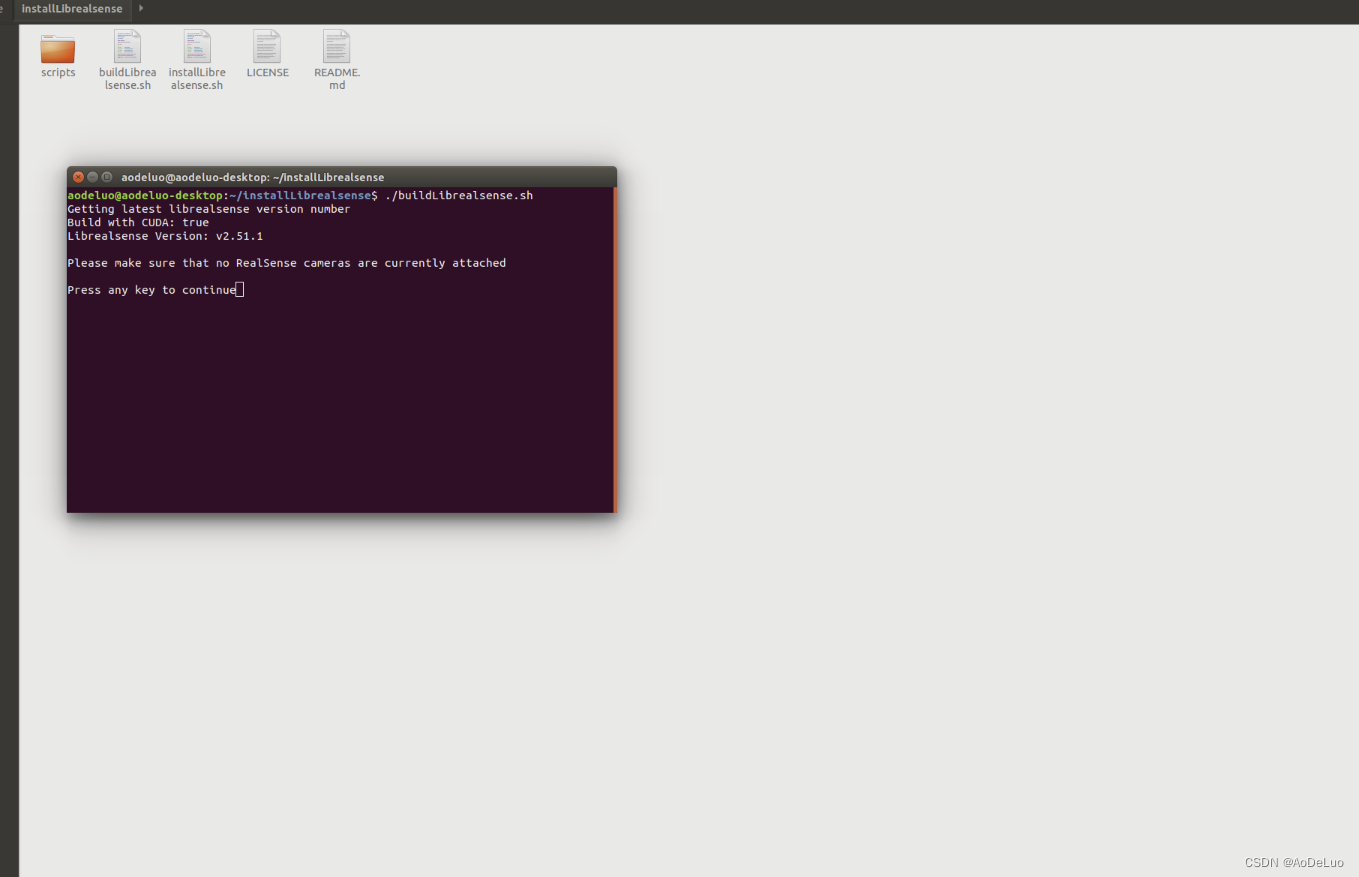
Task: Click the ./buildLibrealsense.sh command text
Action: coord(459,195)
